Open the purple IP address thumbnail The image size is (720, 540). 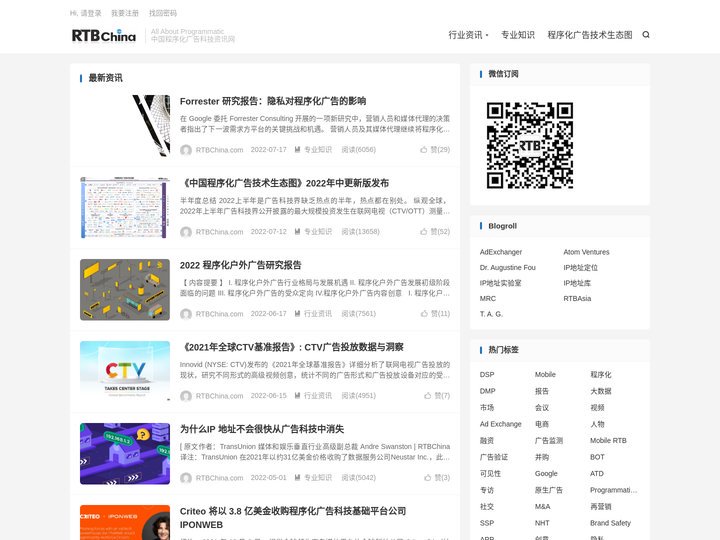(x=125, y=454)
